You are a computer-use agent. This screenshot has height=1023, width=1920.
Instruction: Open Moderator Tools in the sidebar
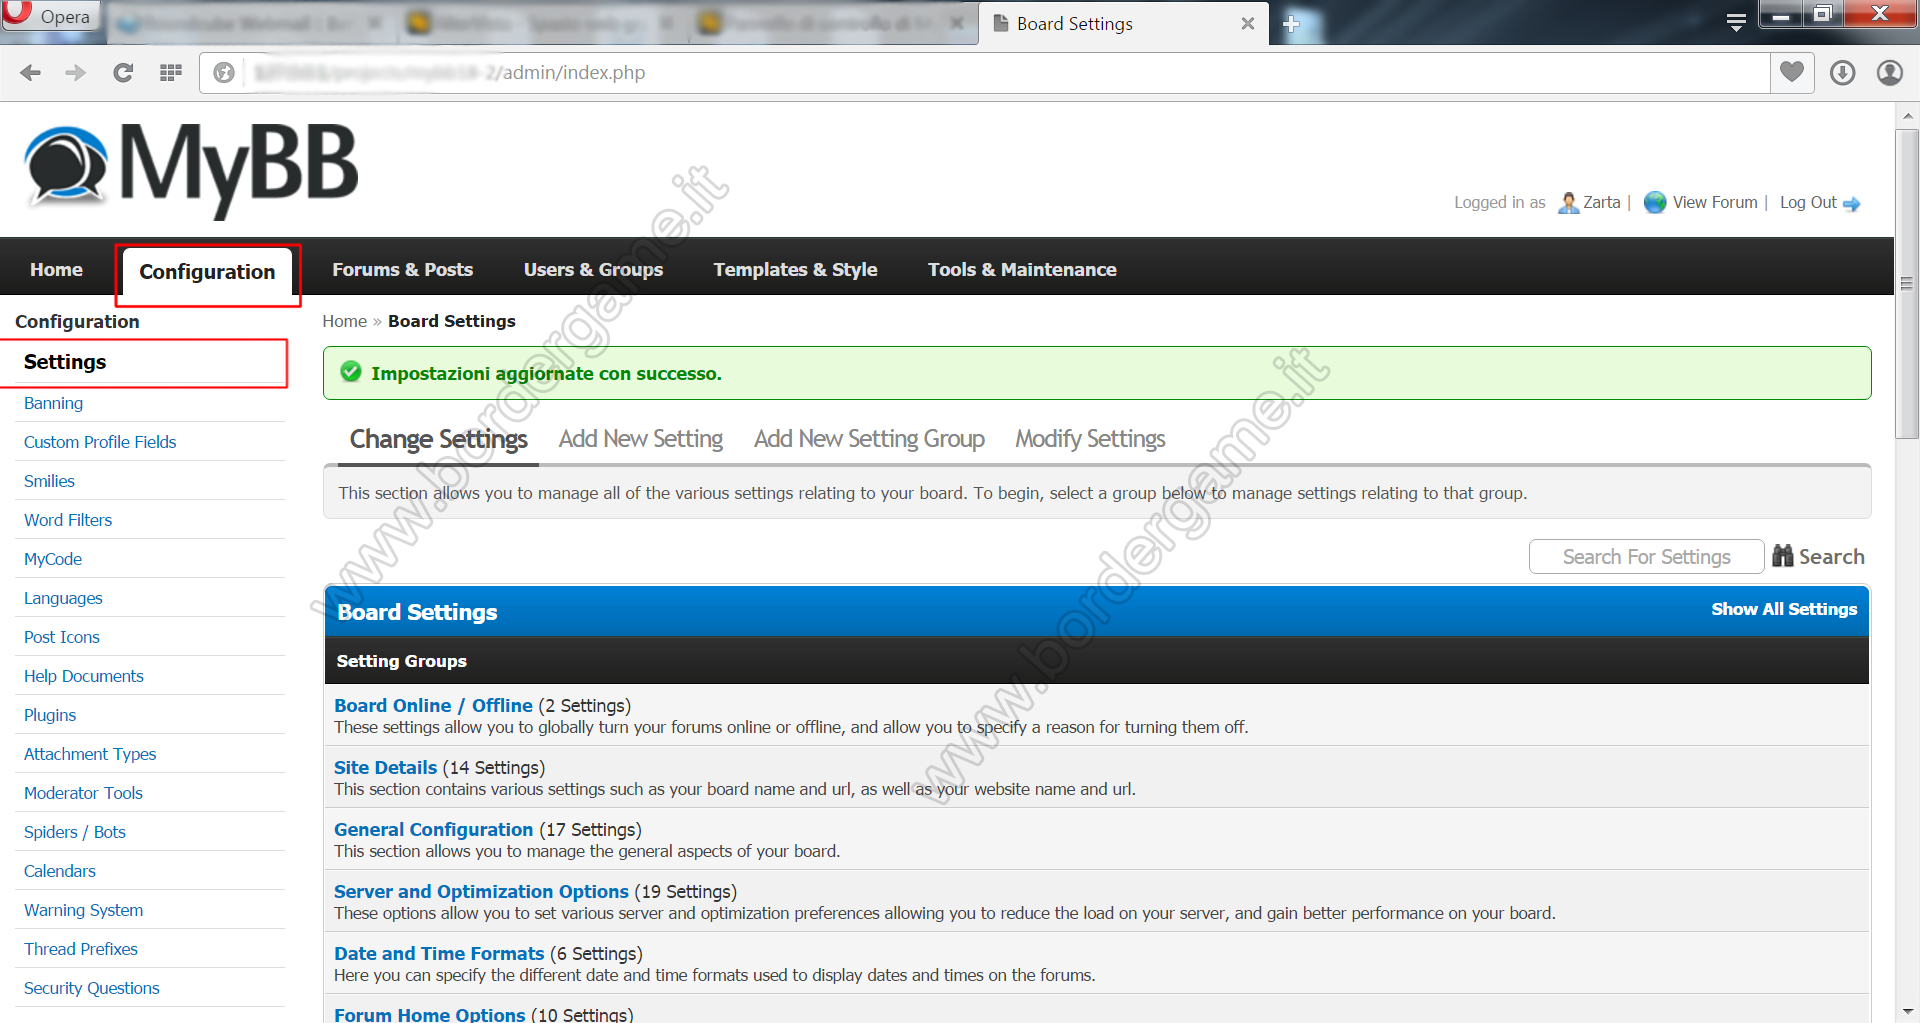pyautogui.click(x=83, y=793)
